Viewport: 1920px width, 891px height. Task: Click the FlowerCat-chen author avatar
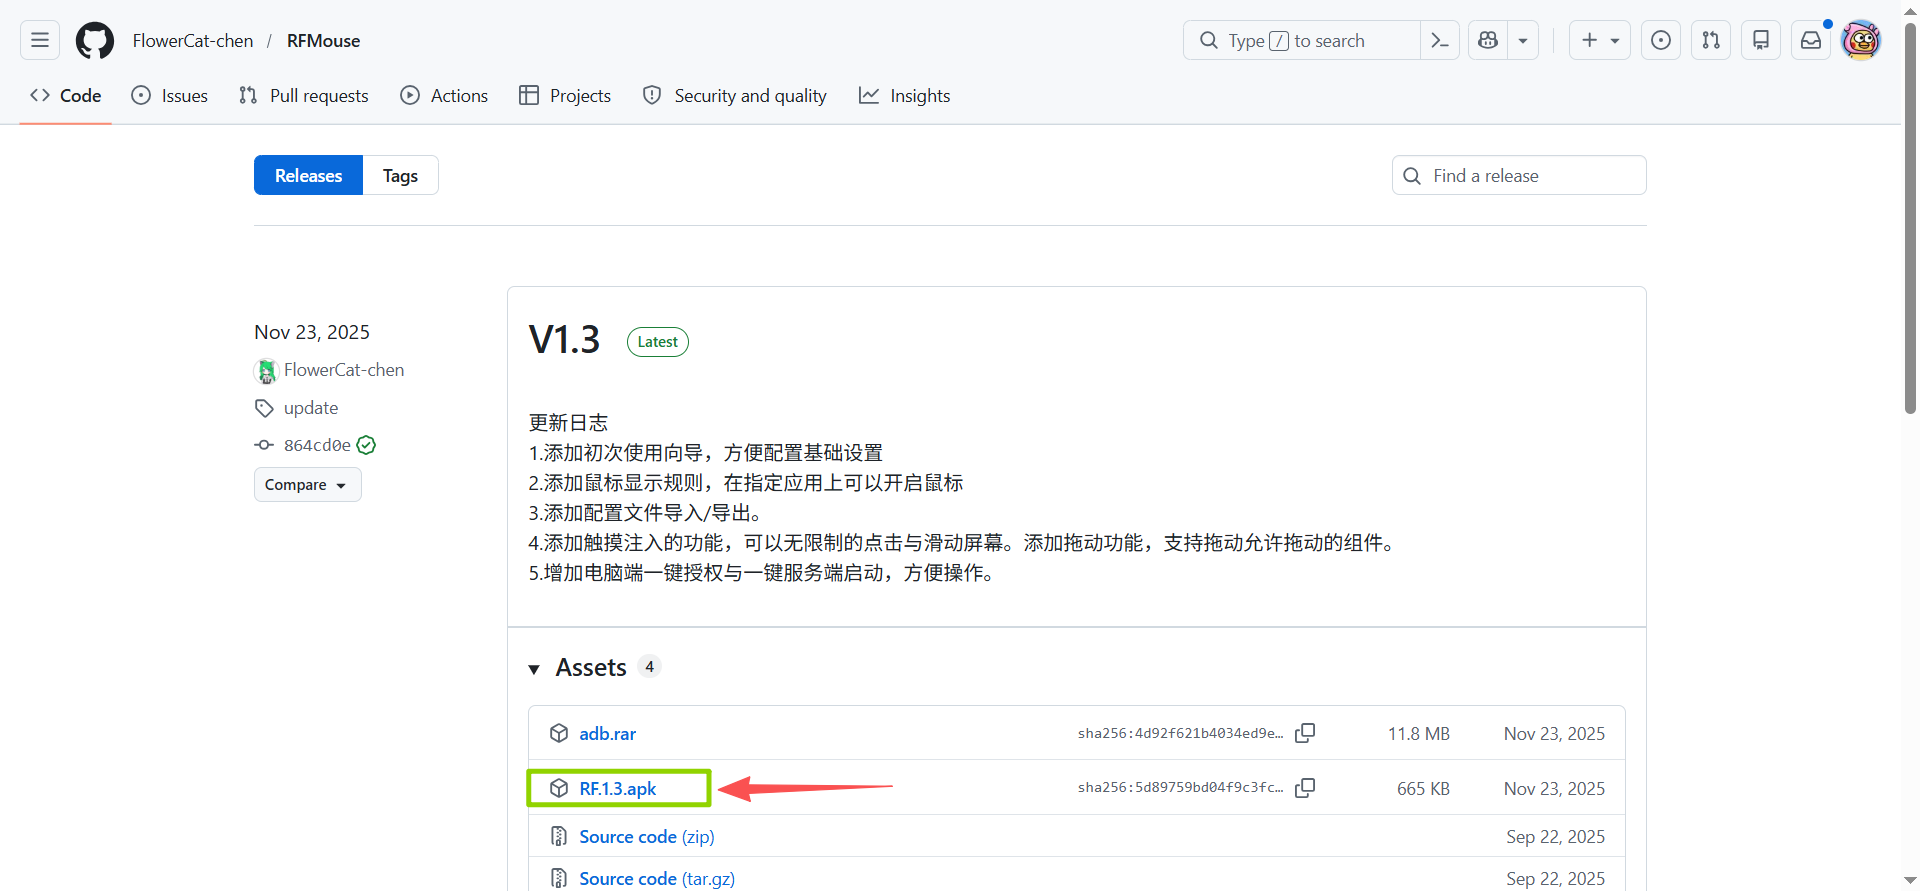pos(266,371)
